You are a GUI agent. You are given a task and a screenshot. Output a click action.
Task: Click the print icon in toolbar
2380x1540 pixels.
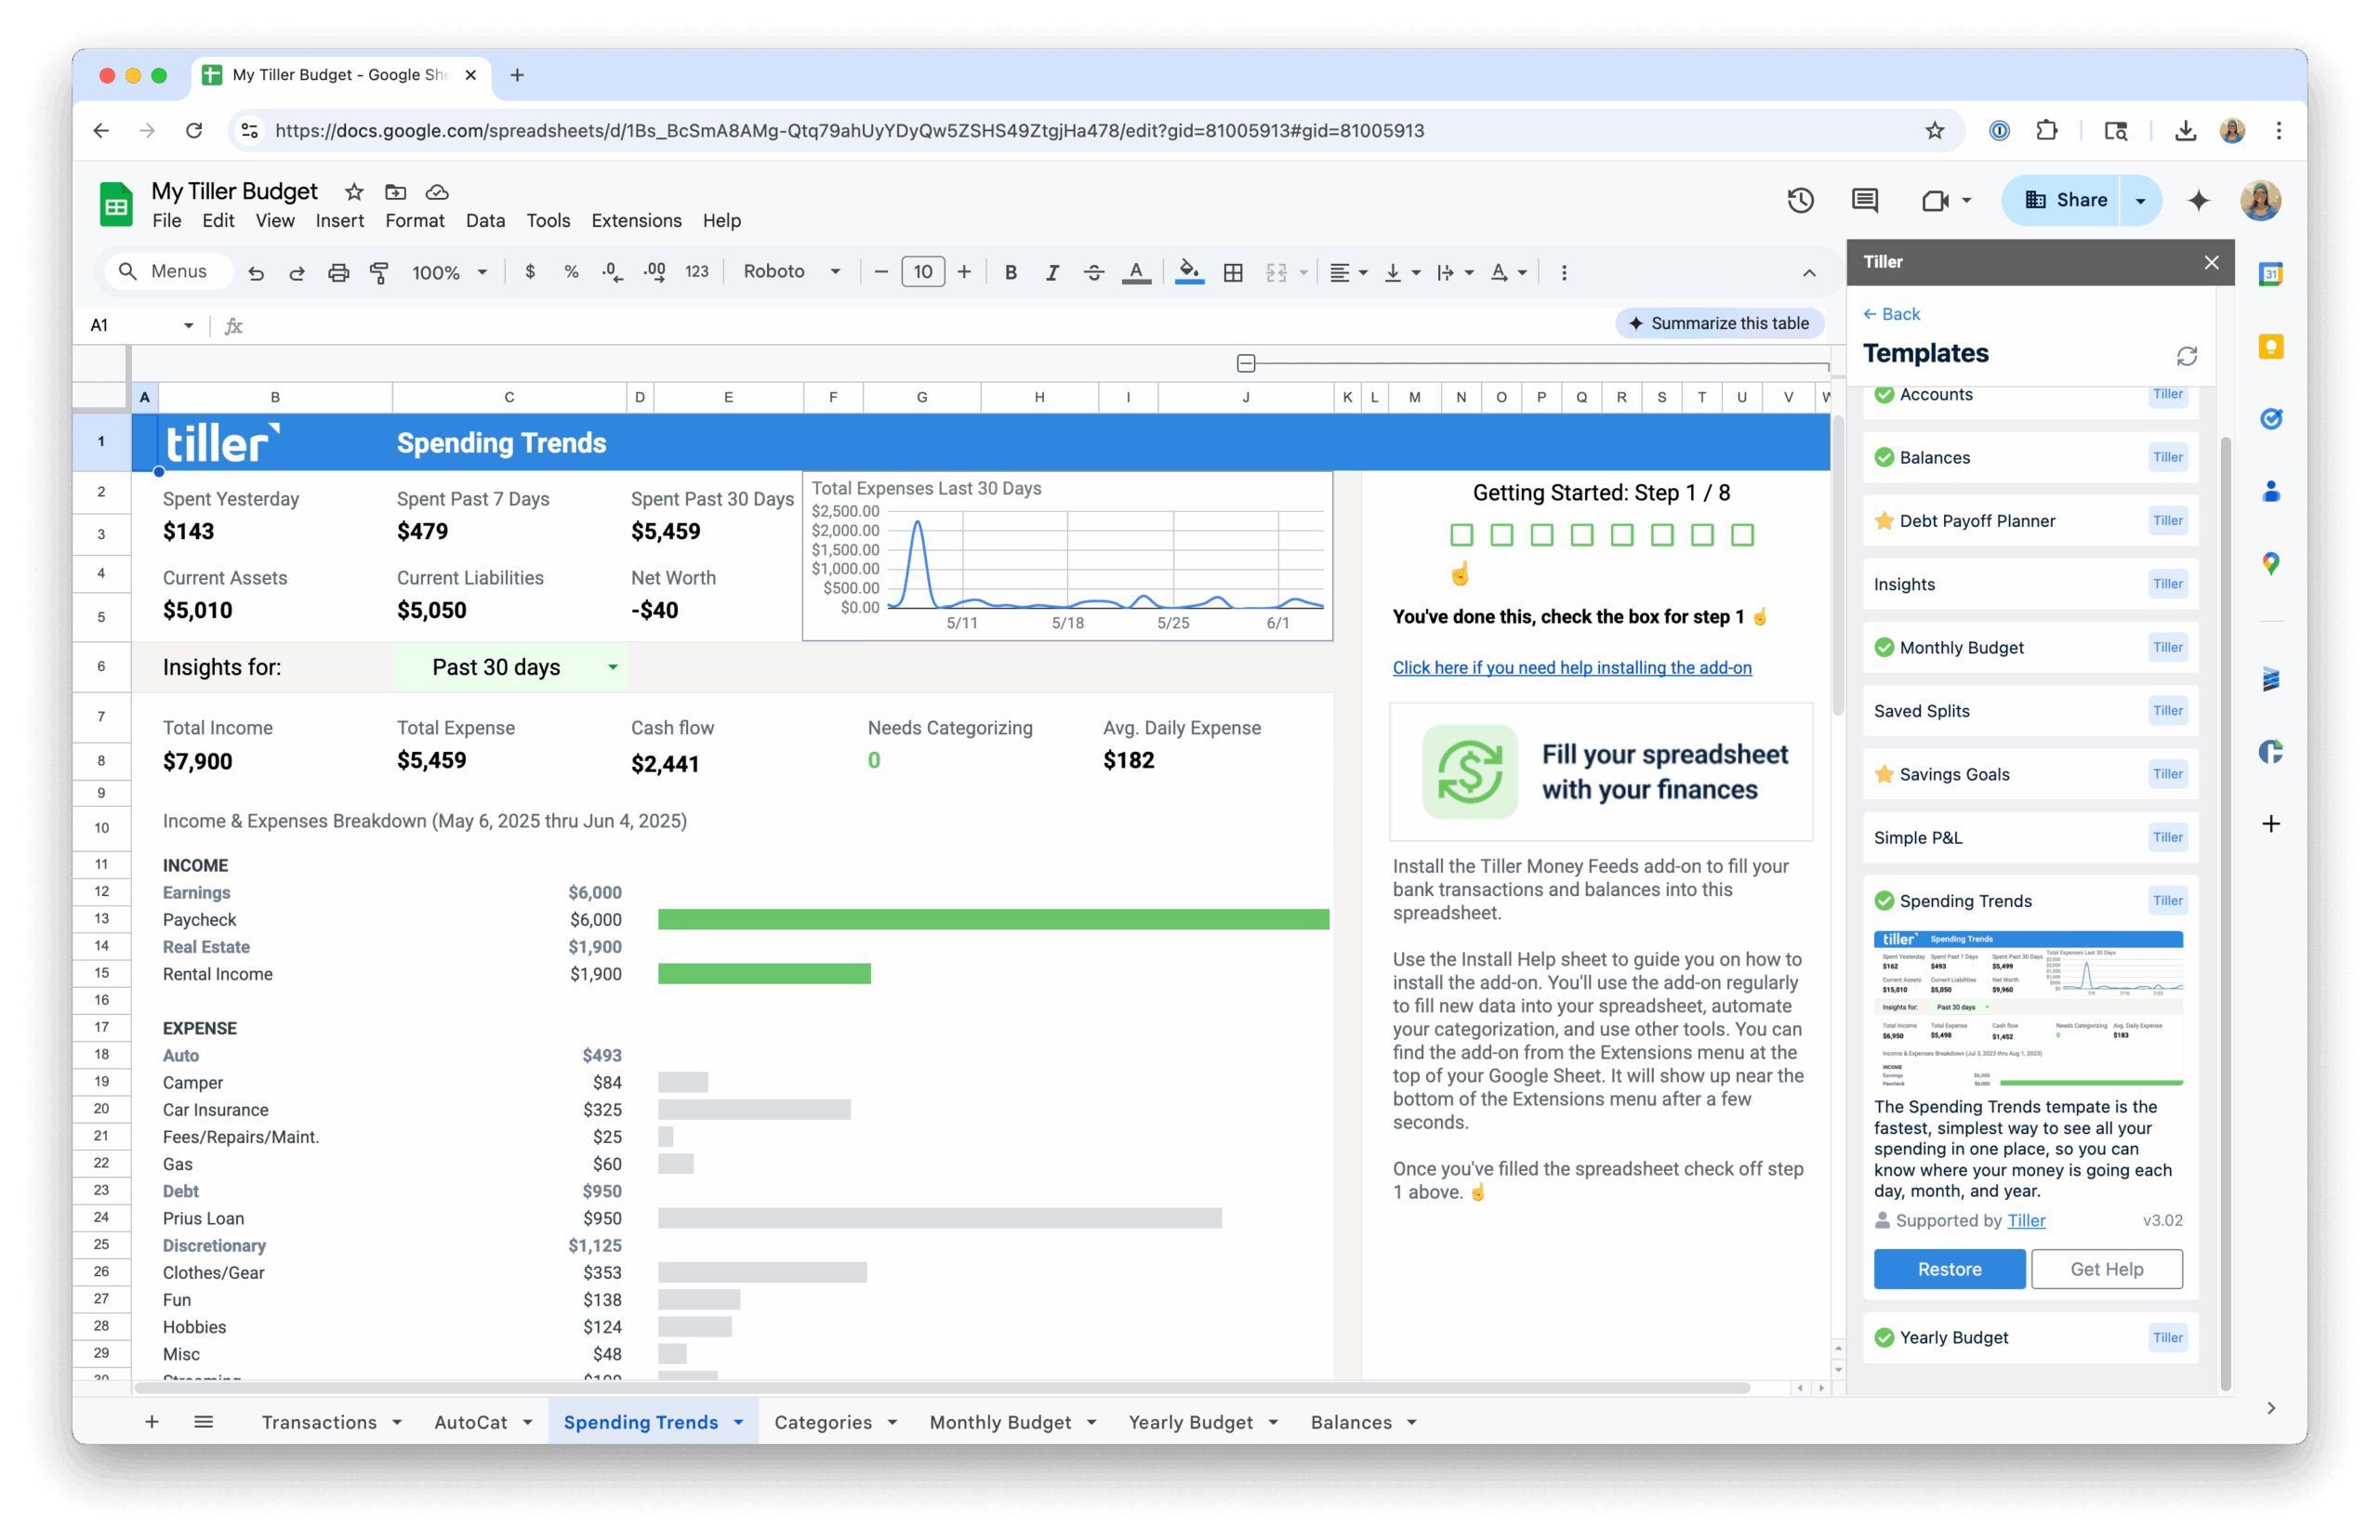pos(338,272)
